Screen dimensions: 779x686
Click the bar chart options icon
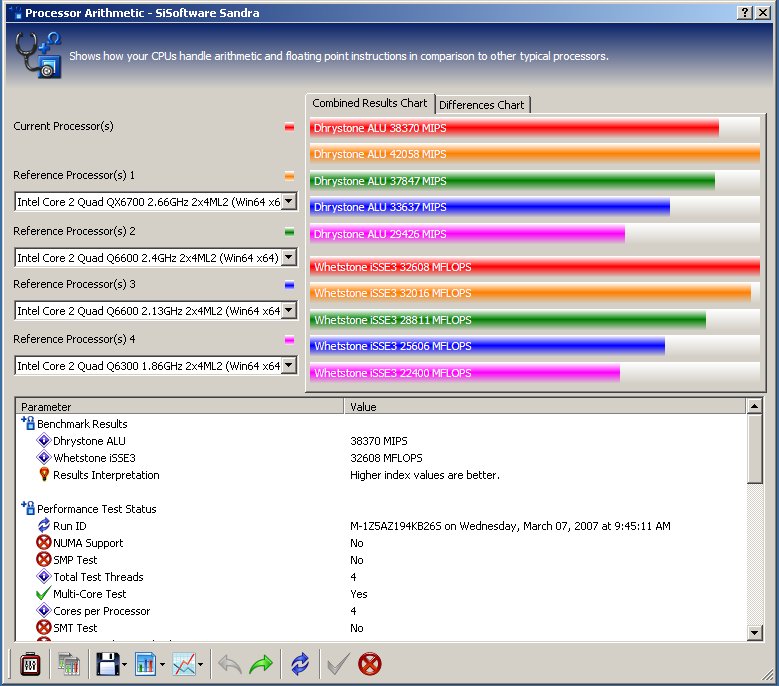[x=146, y=664]
